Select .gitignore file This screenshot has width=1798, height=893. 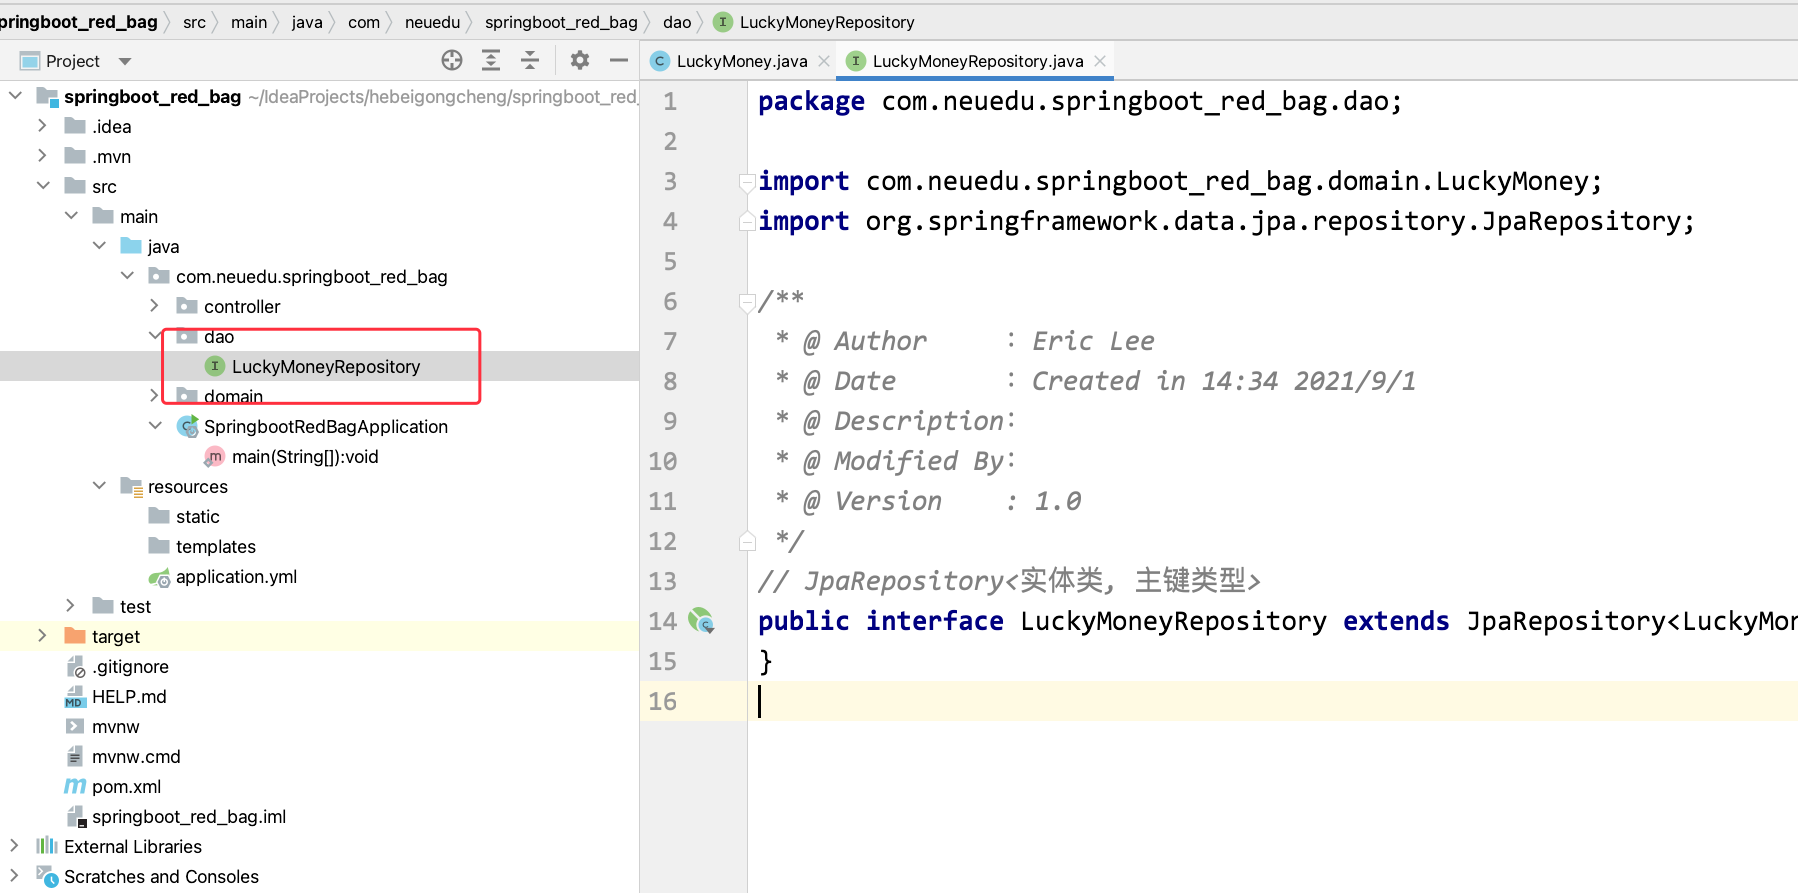pyautogui.click(x=130, y=667)
